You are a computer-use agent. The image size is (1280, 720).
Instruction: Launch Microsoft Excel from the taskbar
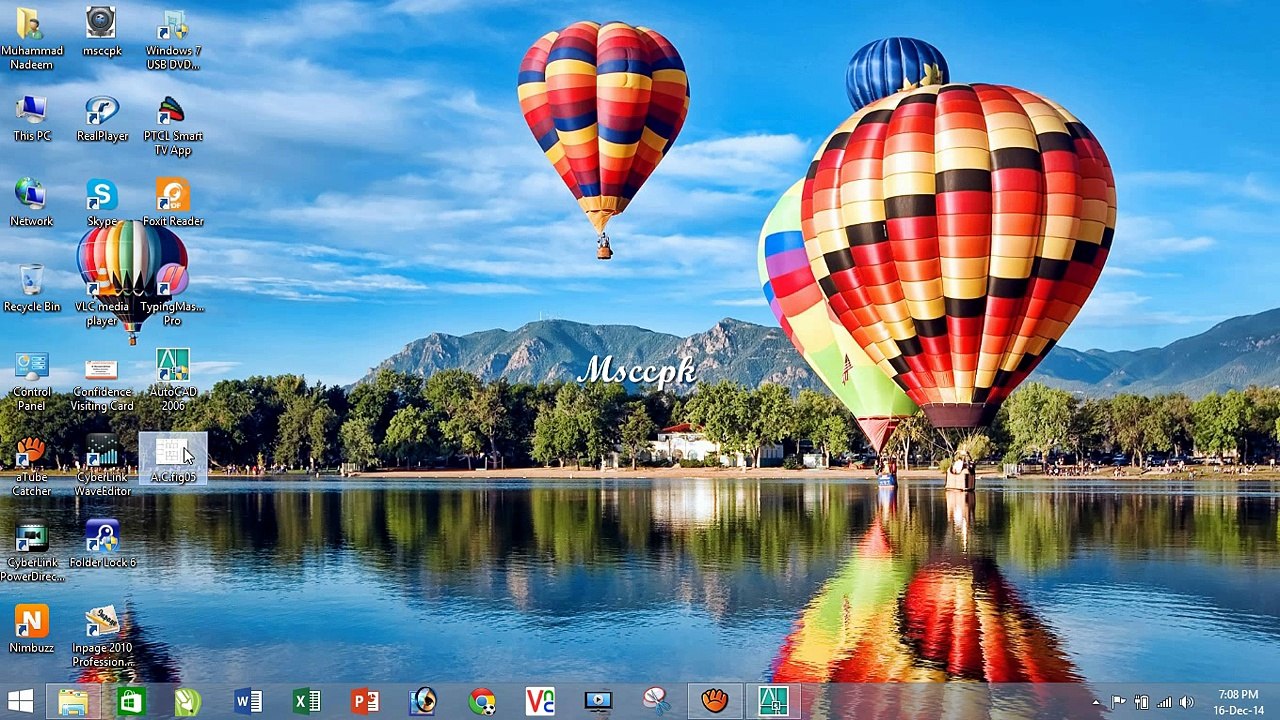pyautogui.click(x=306, y=701)
